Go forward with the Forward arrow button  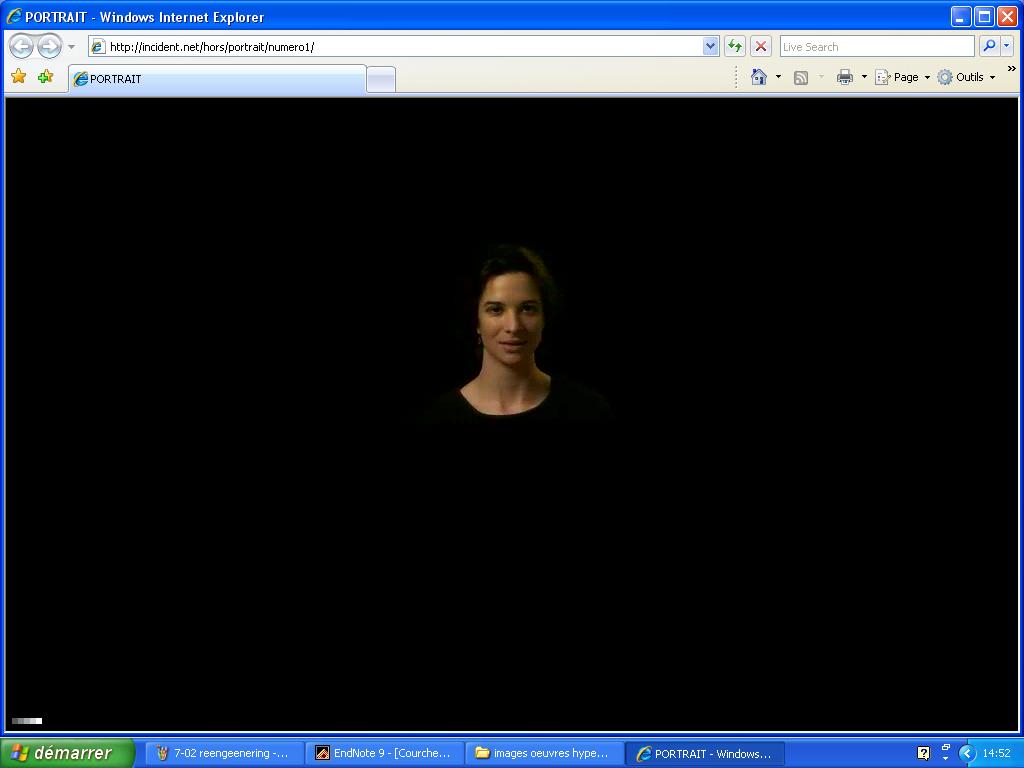click(x=49, y=46)
